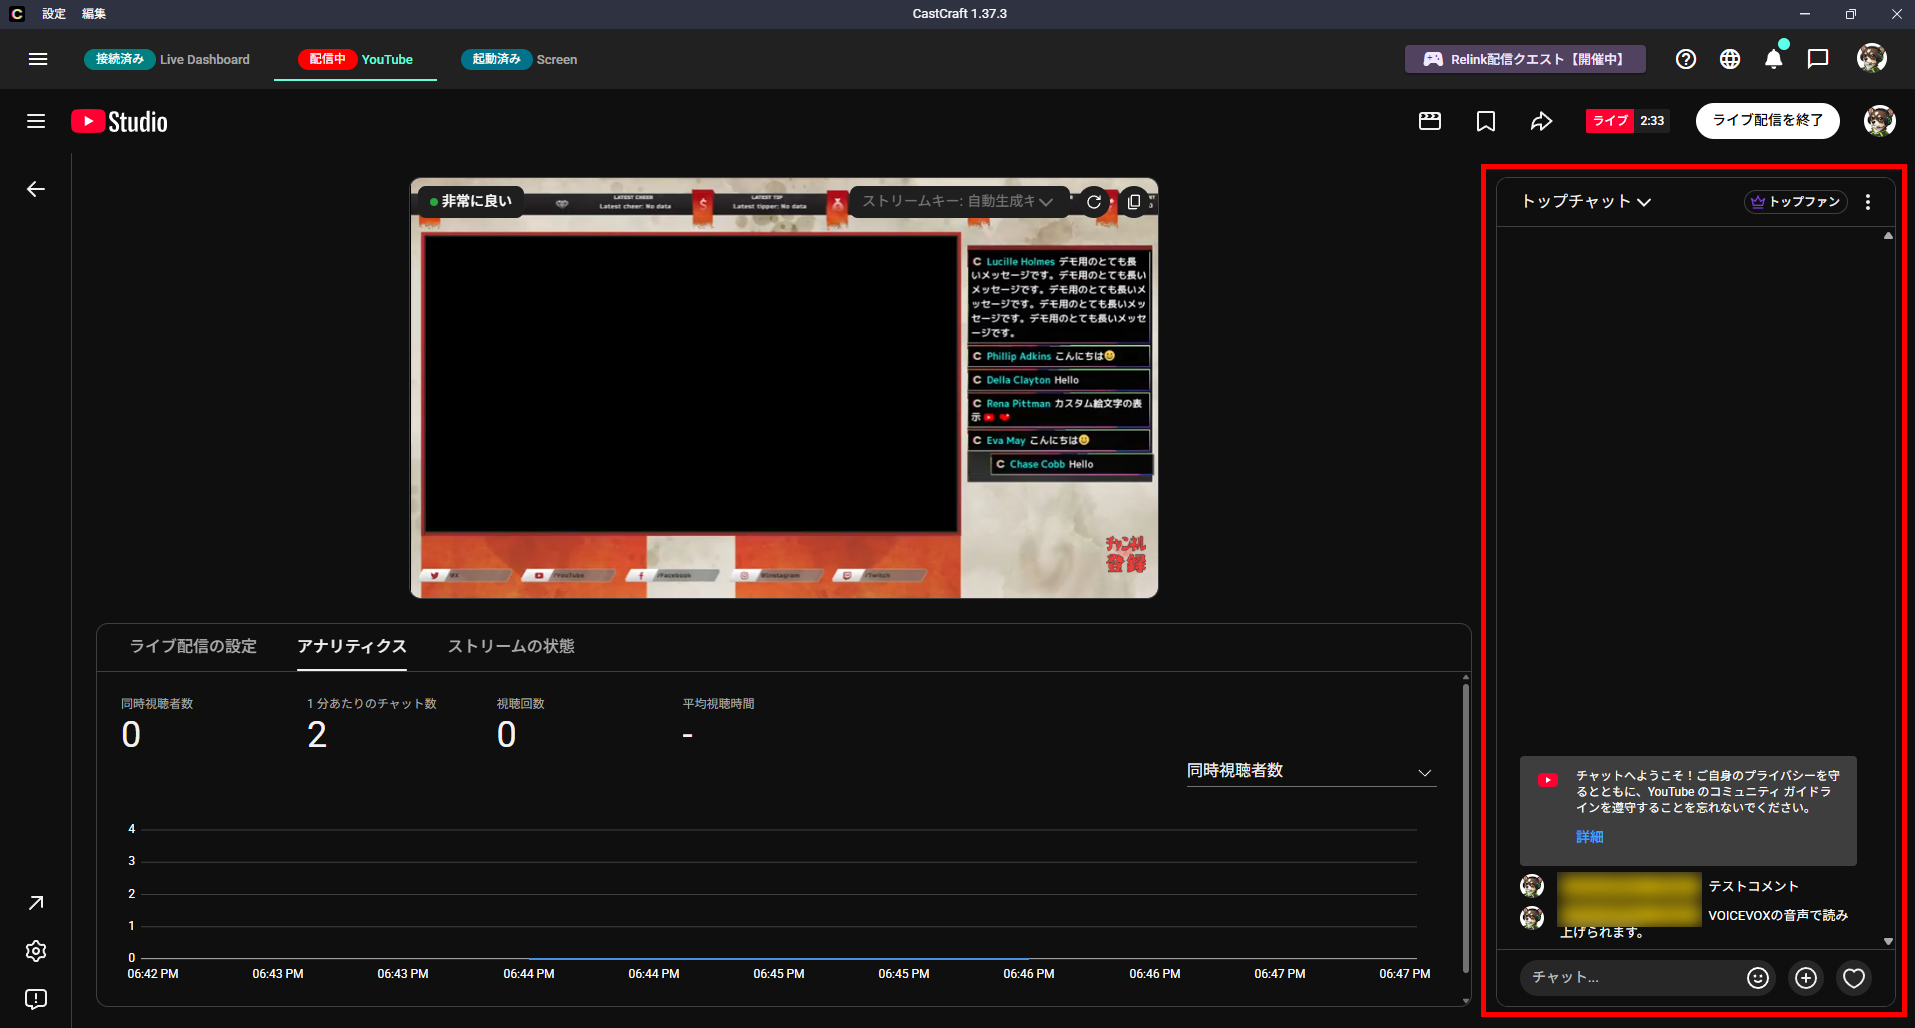The height and width of the screenshot is (1028, 1915).
Task: Click the トップファン button
Action: coord(1796,201)
